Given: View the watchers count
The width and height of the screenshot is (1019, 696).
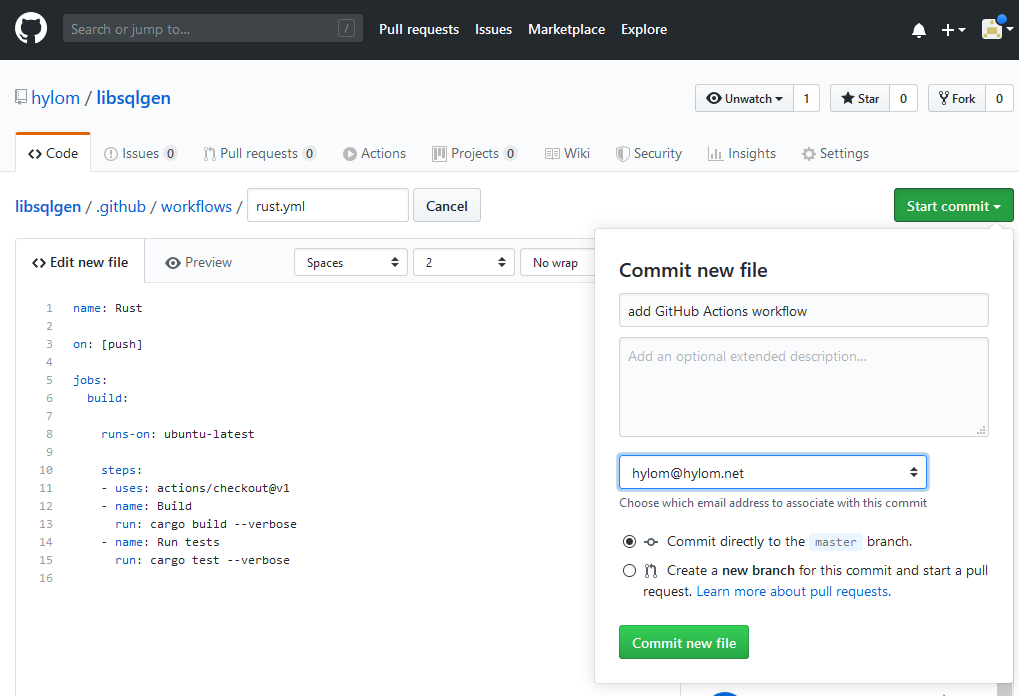Looking at the screenshot, I should click(x=806, y=98).
